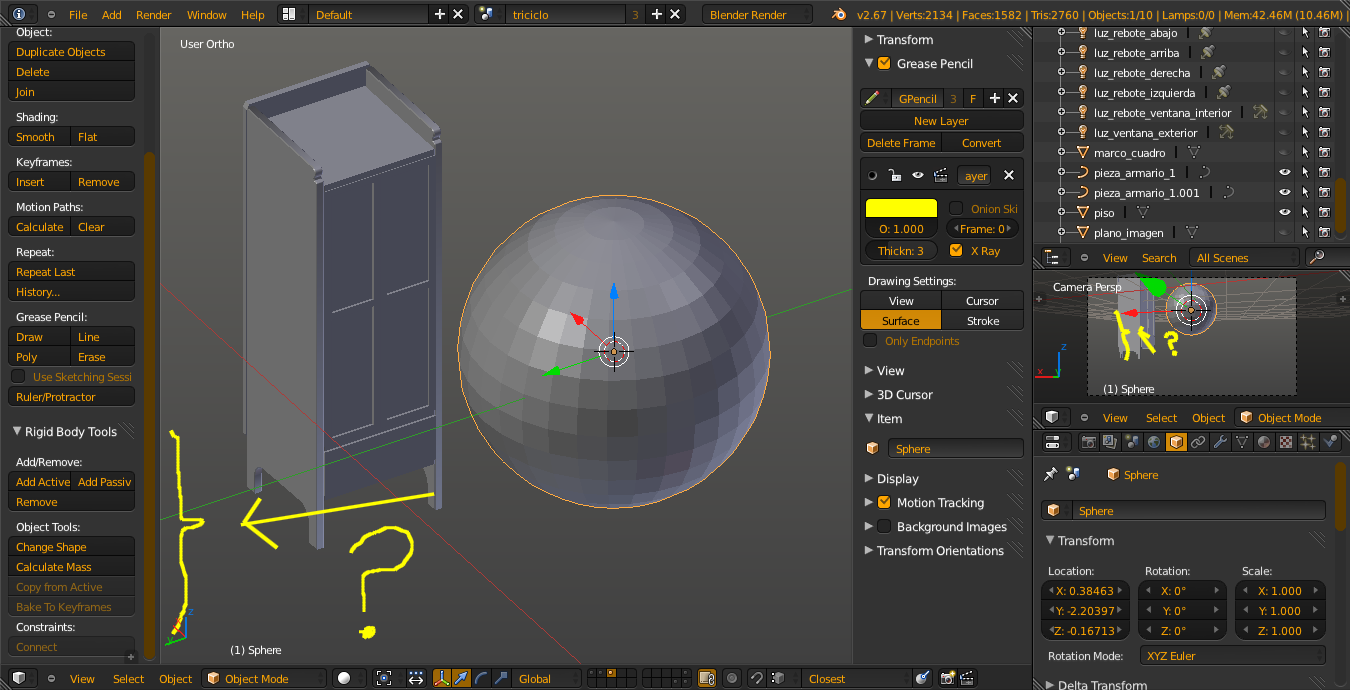Open the Object Data triangle tab
Screen dimensions: 1350x690
point(1242,442)
